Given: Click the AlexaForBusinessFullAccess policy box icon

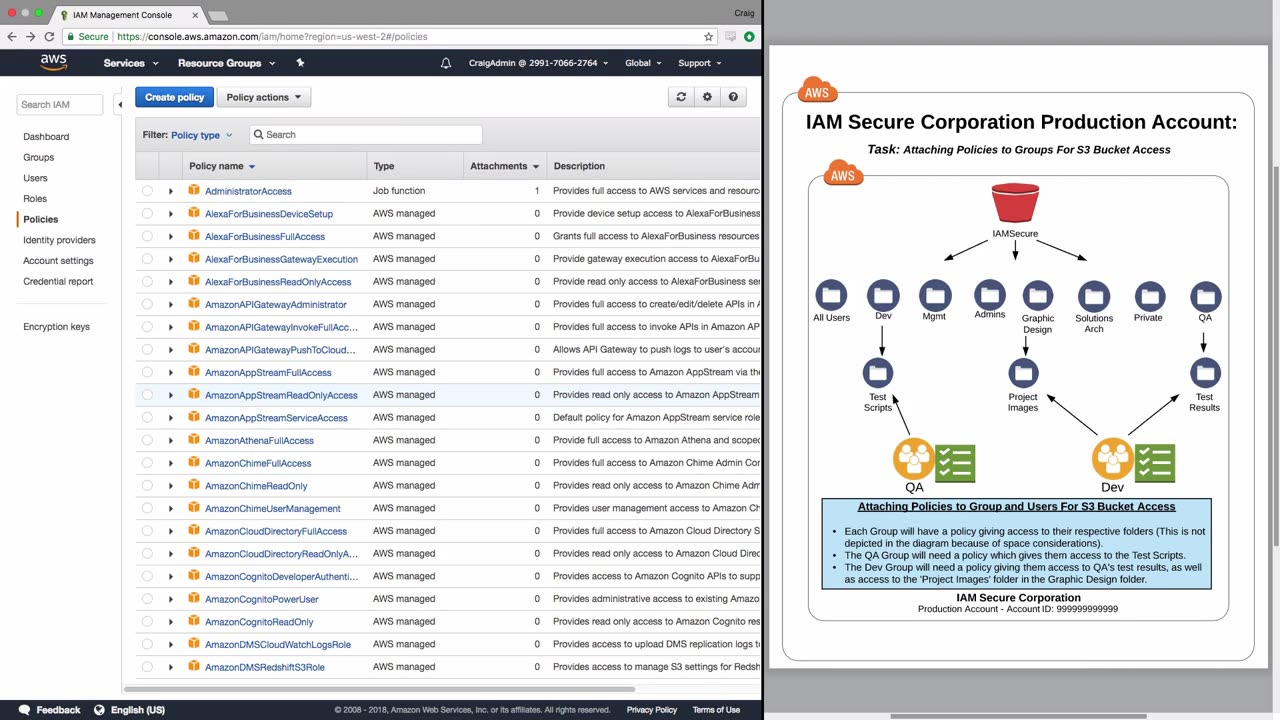Looking at the screenshot, I should coord(194,236).
